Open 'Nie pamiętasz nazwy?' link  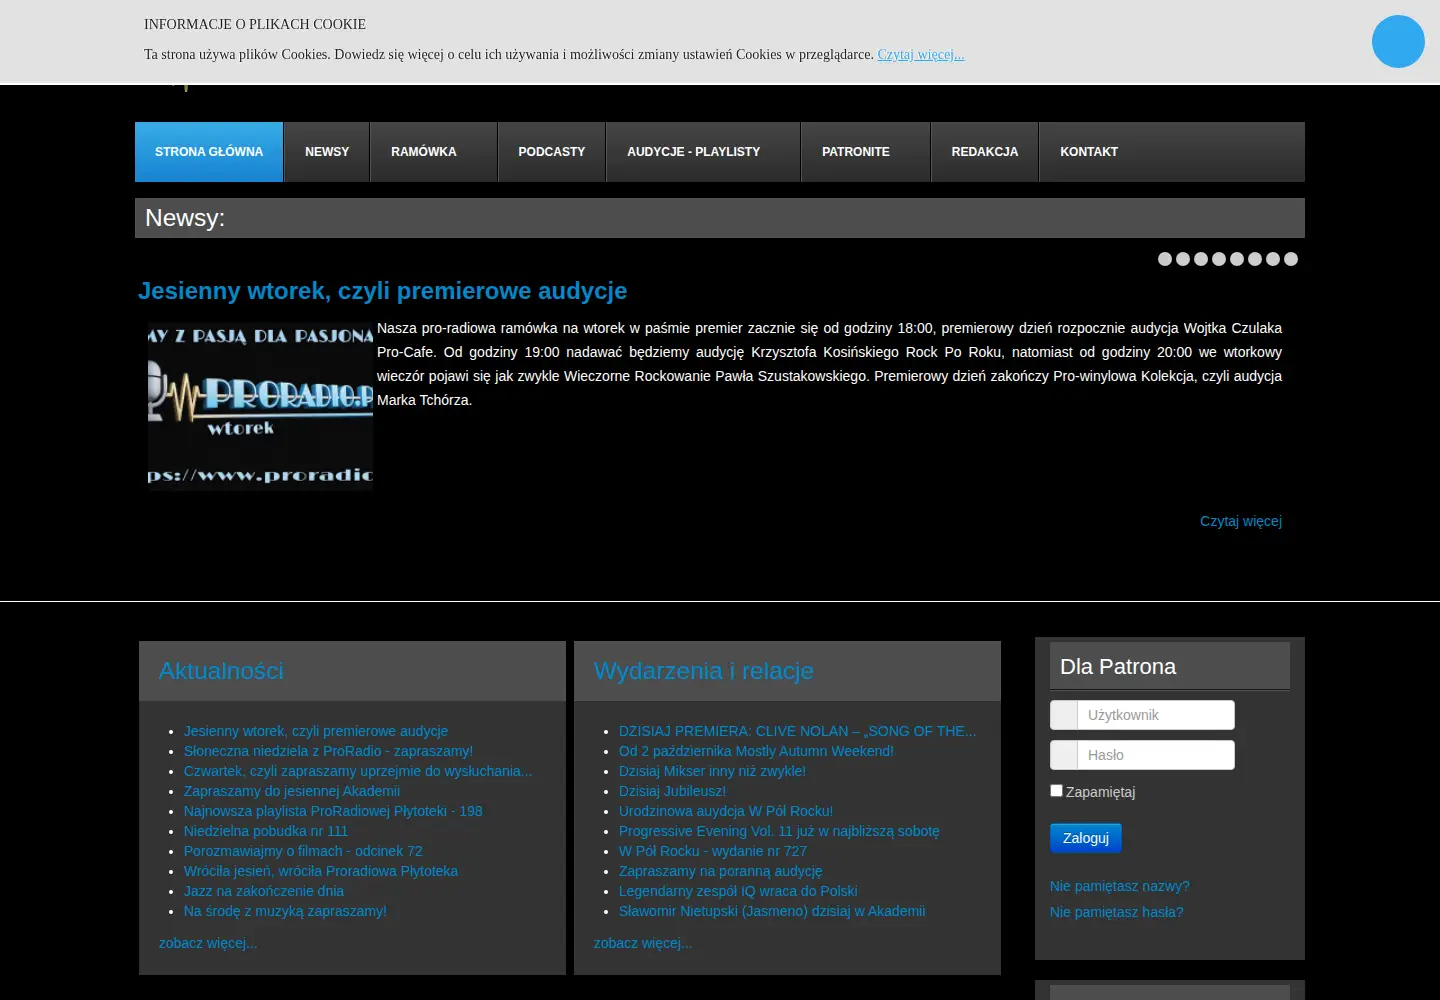point(1120,886)
